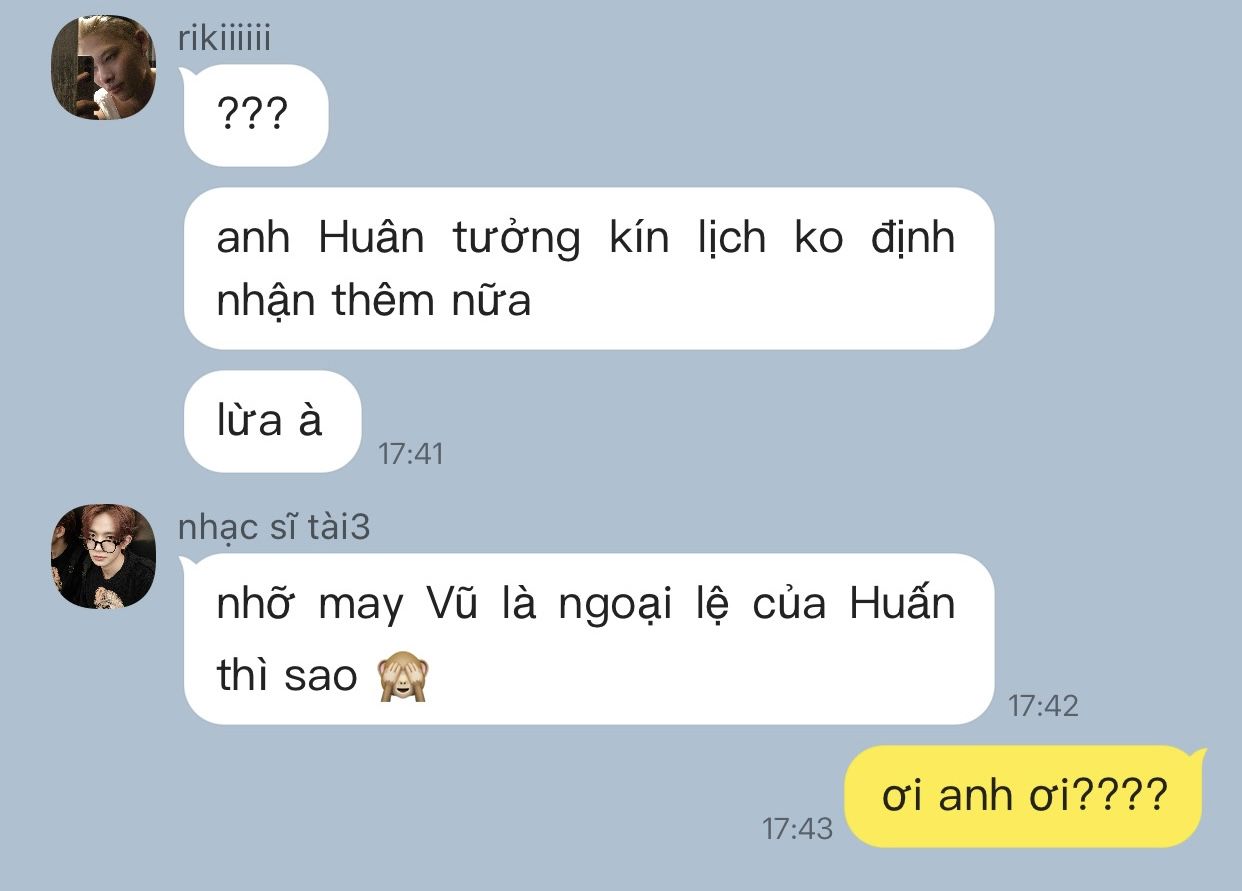This screenshot has width=1242, height=891.
Task: Select the '???' message bubble
Action: (x=256, y=116)
